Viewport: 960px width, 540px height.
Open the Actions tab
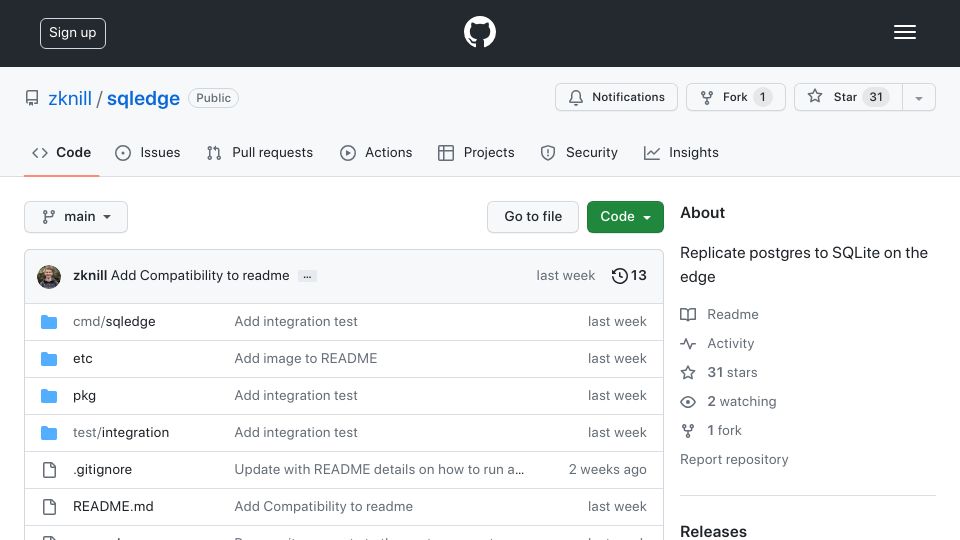click(376, 152)
